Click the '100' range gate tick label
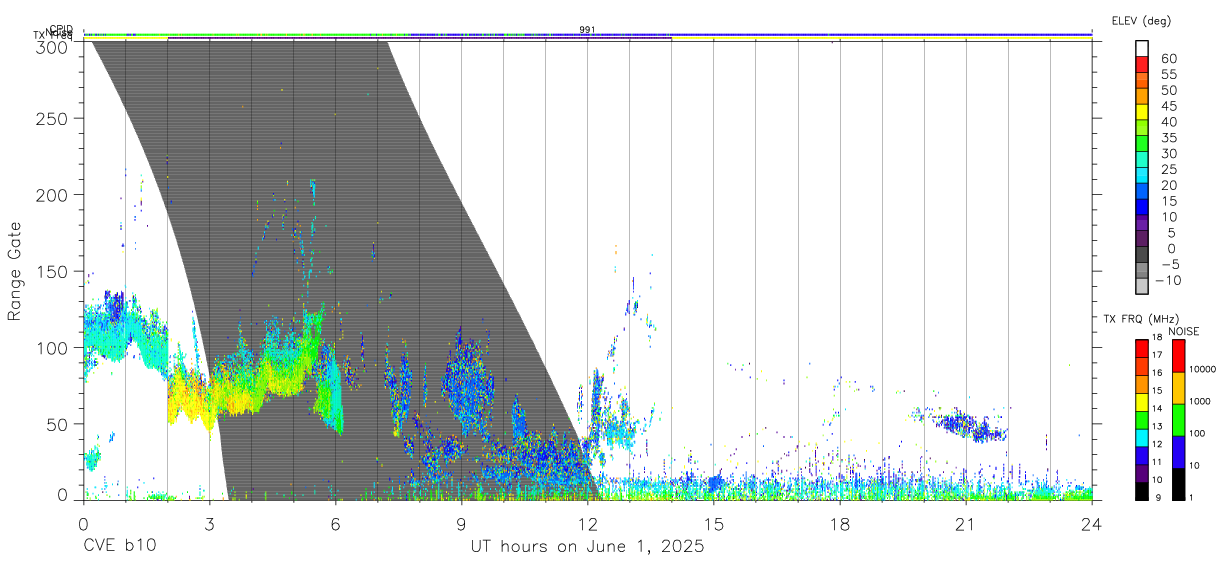This screenshot has height=567, width=1228. (52, 347)
